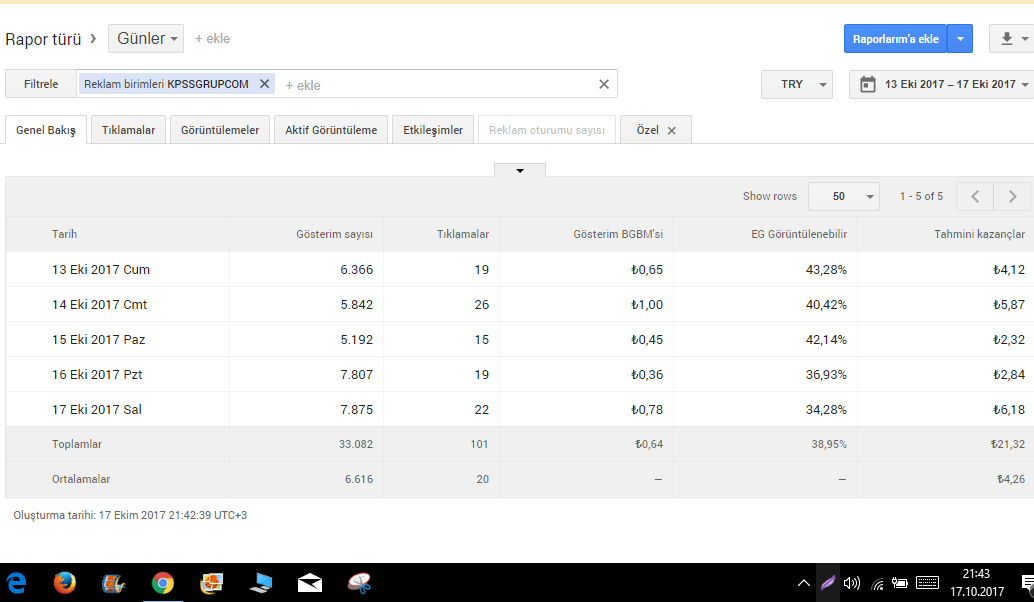Select row 14 Eki 2017 Cmt

click(520, 304)
